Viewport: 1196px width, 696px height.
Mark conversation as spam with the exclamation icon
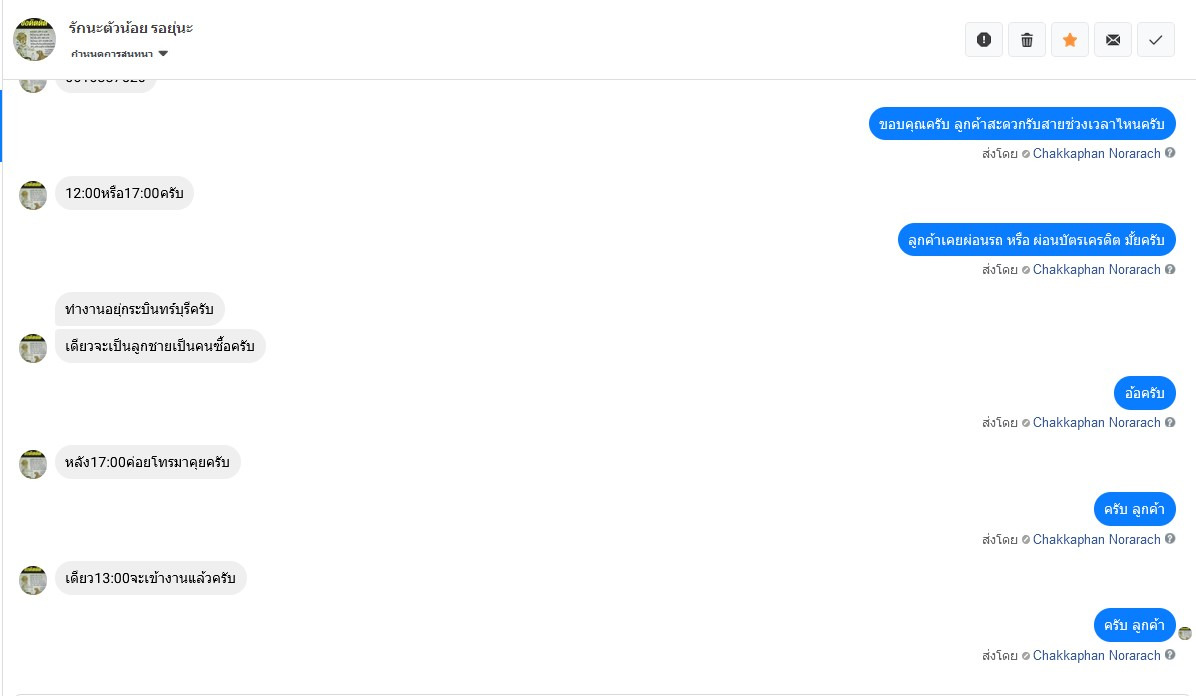983,40
